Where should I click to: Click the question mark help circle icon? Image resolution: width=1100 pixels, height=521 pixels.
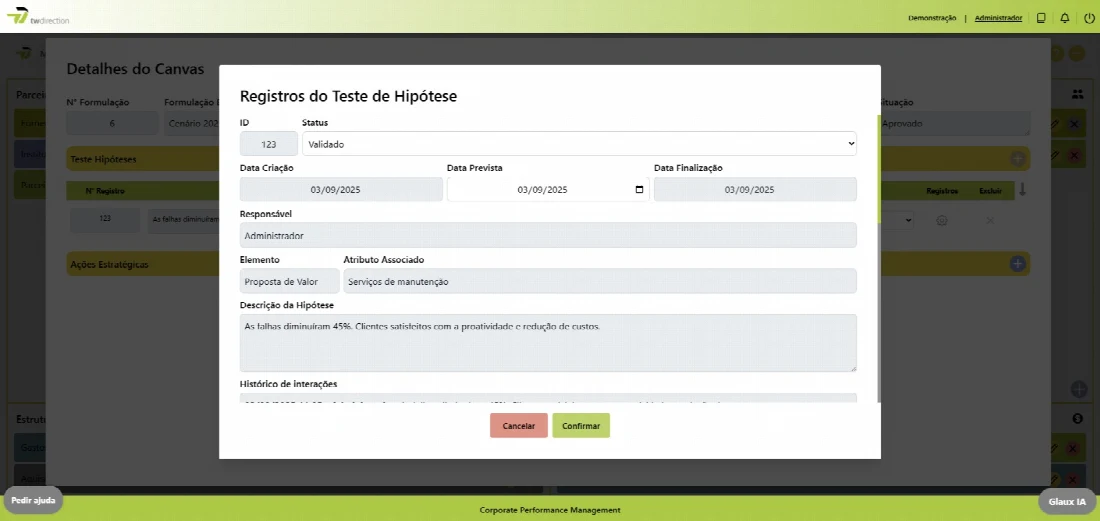(1057, 53)
